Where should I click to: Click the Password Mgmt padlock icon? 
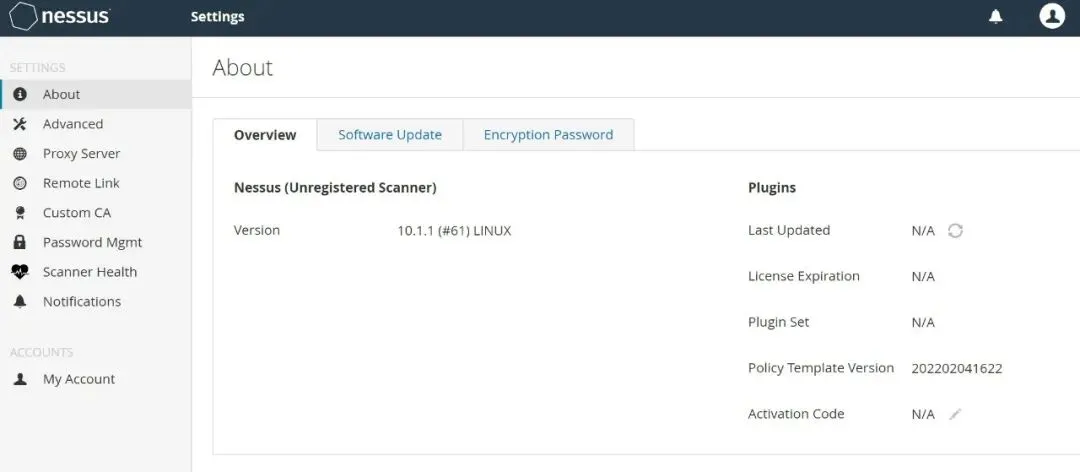pos(20,242)
